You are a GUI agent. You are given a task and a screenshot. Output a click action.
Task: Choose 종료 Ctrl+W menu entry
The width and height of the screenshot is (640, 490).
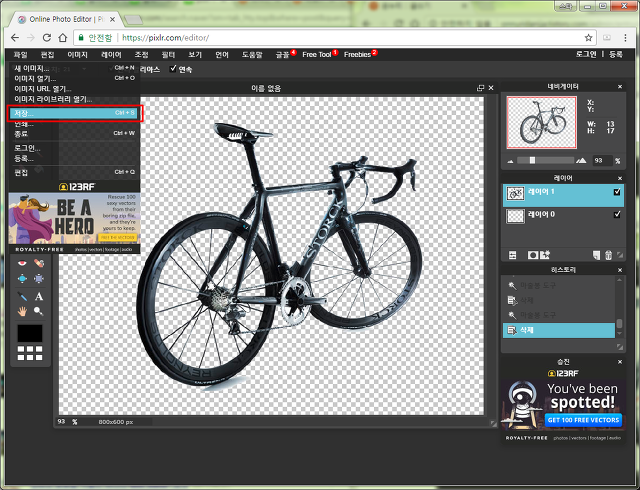(x=74, y=134)
